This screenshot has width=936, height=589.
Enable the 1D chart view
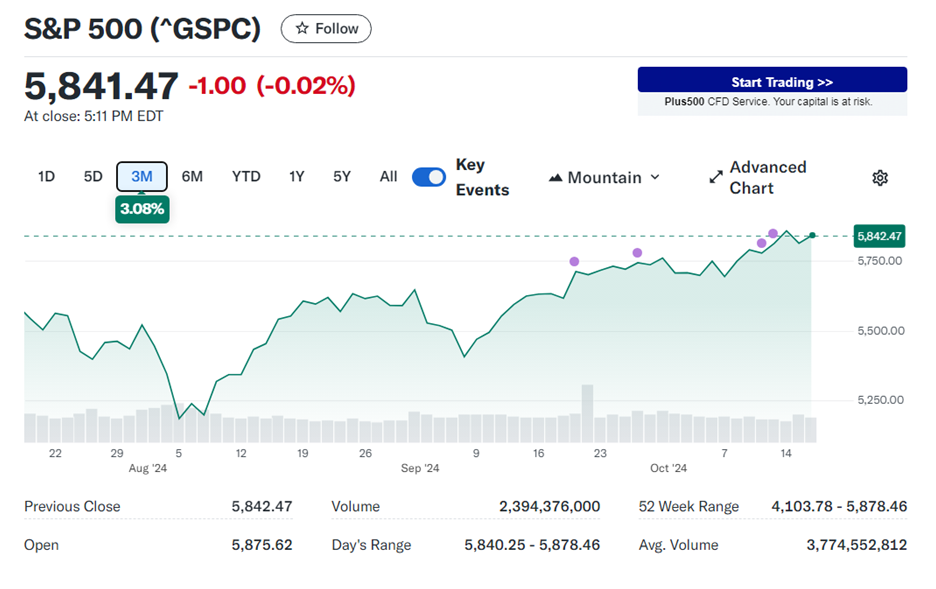[46, 176]
